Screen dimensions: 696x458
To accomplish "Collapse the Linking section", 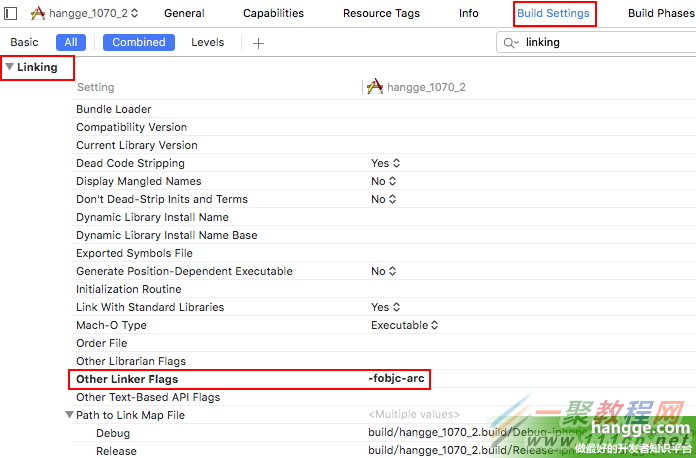I will [10, 67].
